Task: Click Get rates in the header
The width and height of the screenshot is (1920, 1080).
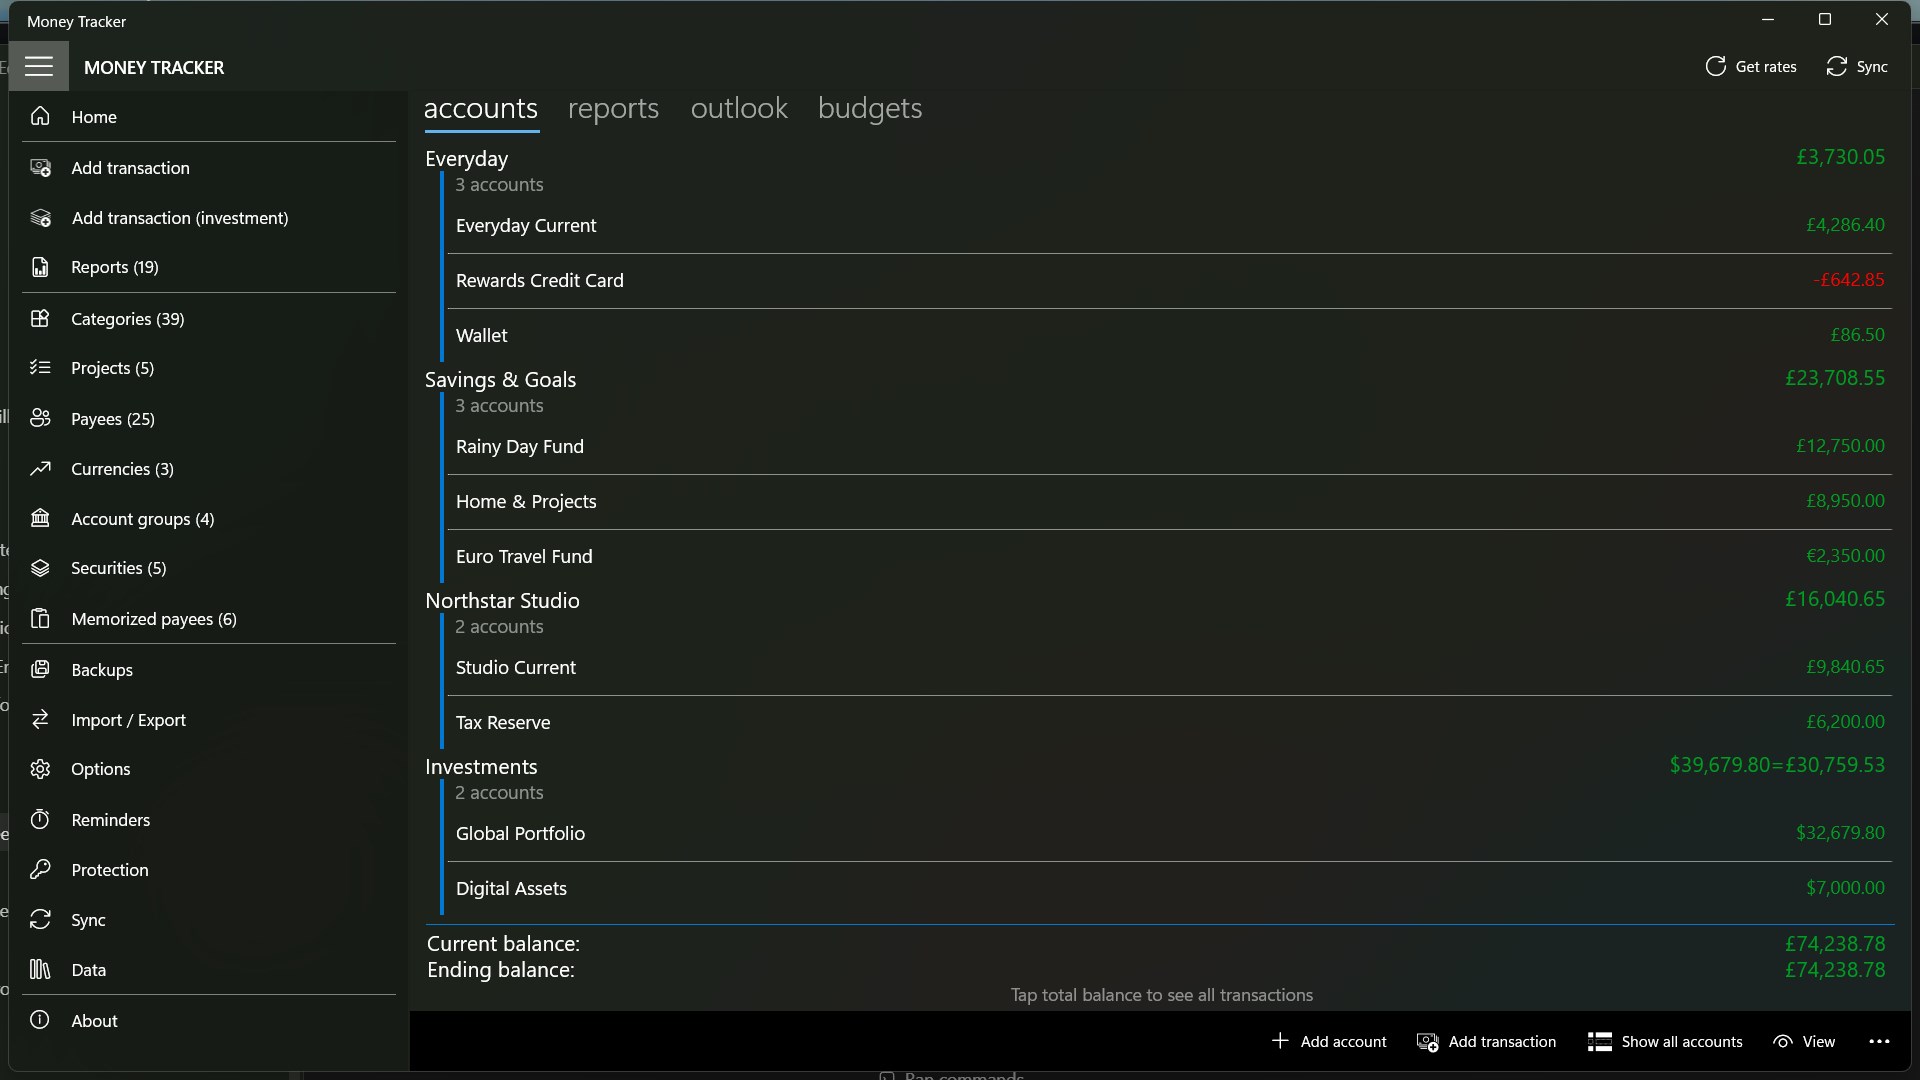Action: click(1750, 67)
